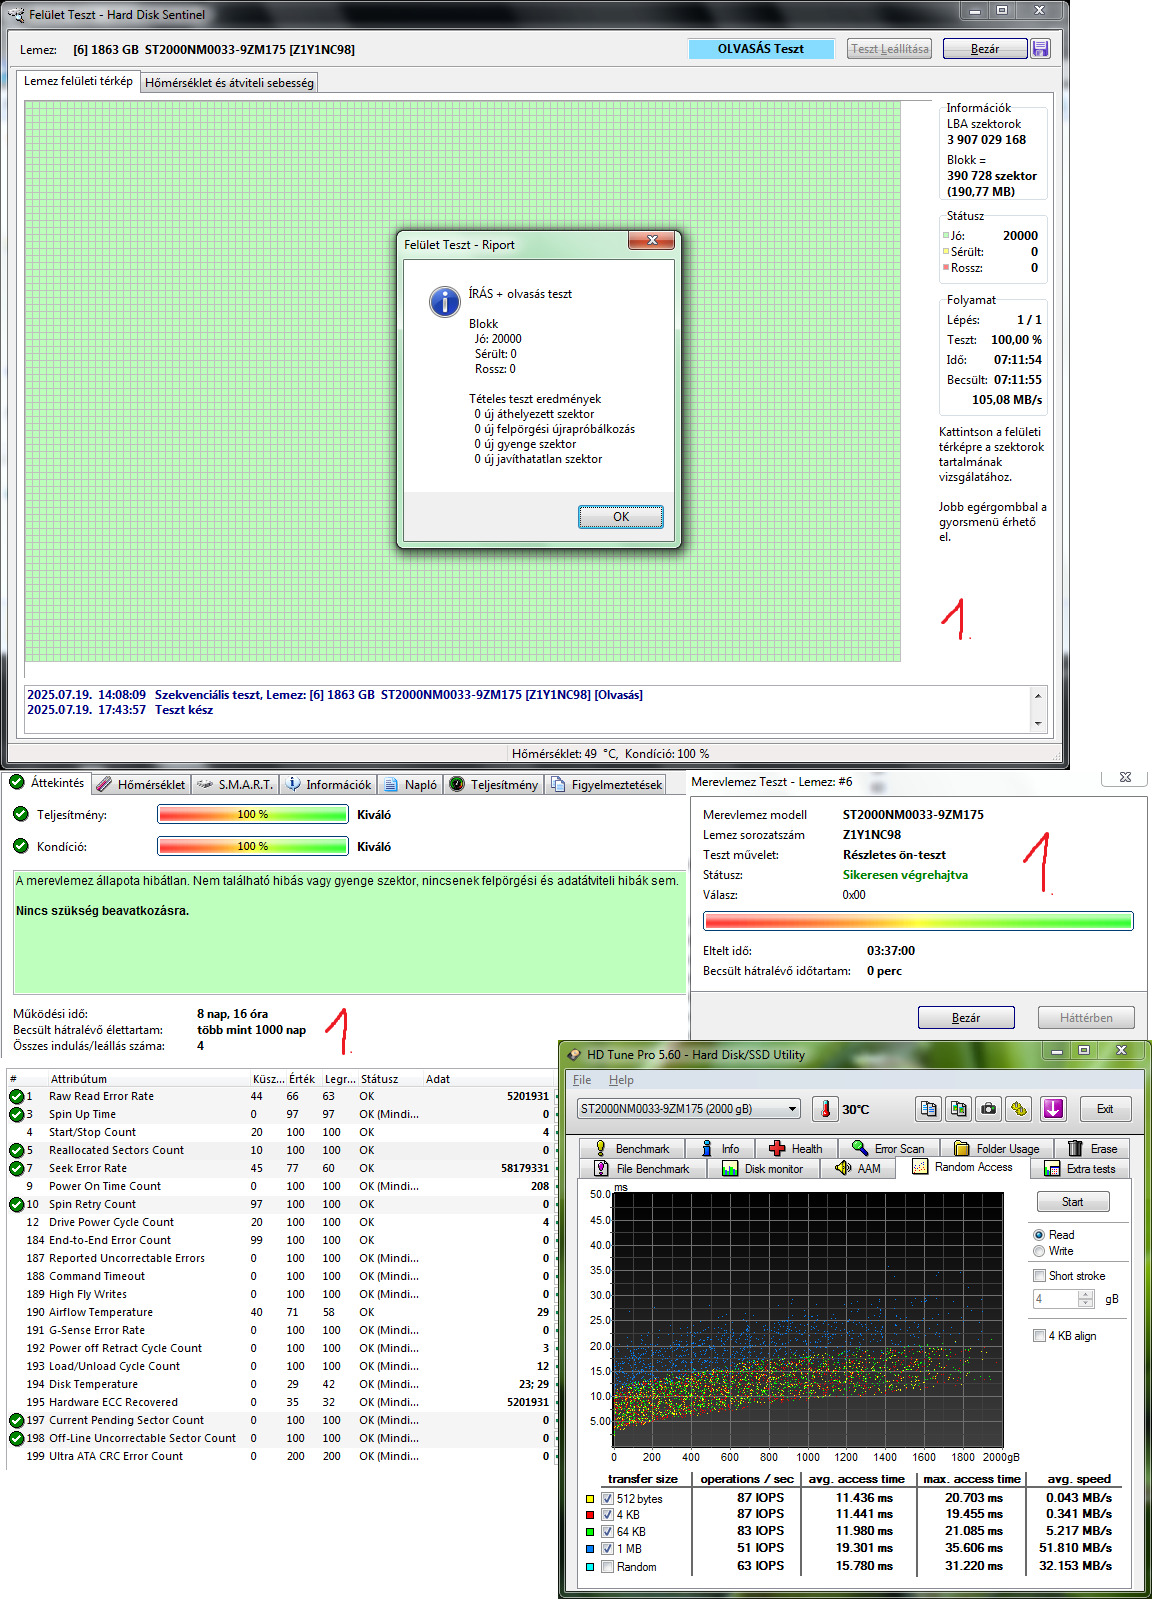This screenshot has width=1152, height=1602.
Task: Open the Áttekintés tab
Action: [x=47, y=783]
